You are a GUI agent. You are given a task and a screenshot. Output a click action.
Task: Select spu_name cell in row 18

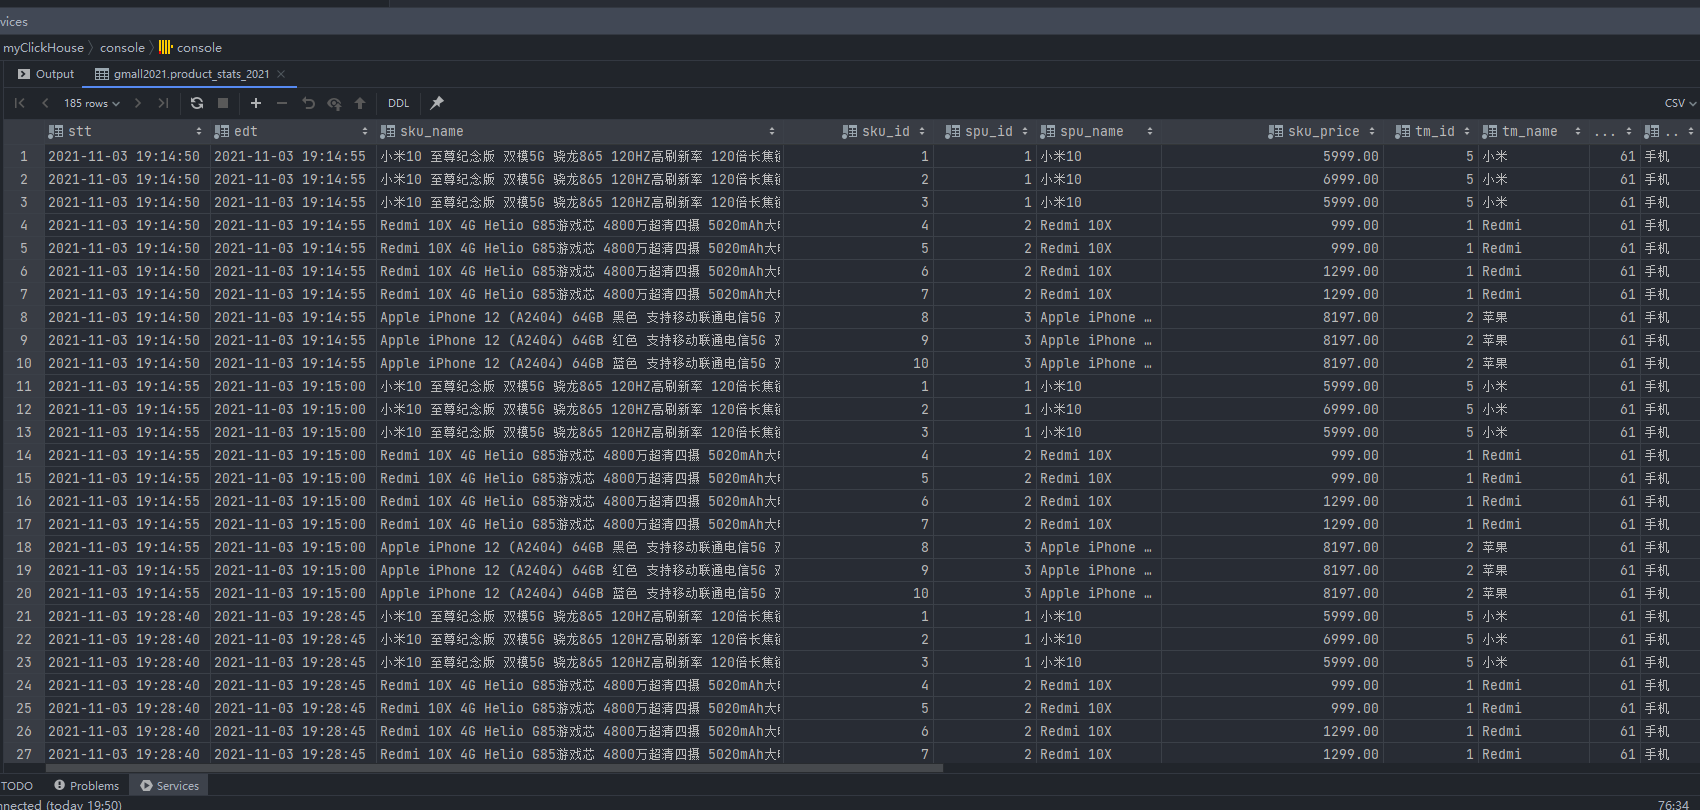point(1098,547)
